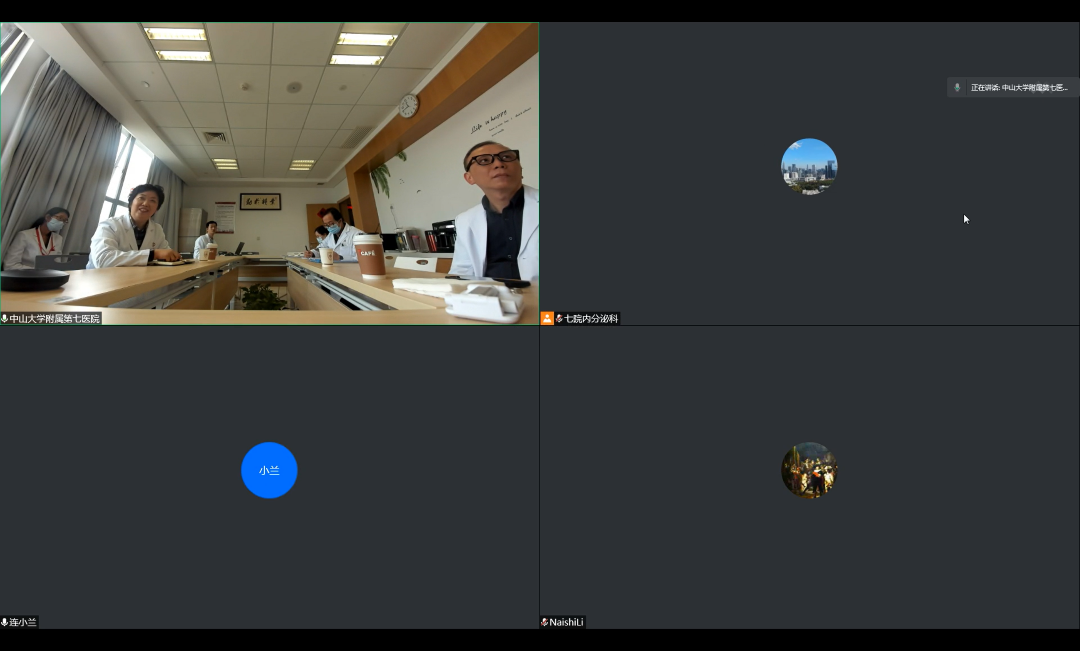This screenshot has width=1080, height=651.
Task: Select empty area of 七院内分泌科 tile
Action: coord(700,250)
